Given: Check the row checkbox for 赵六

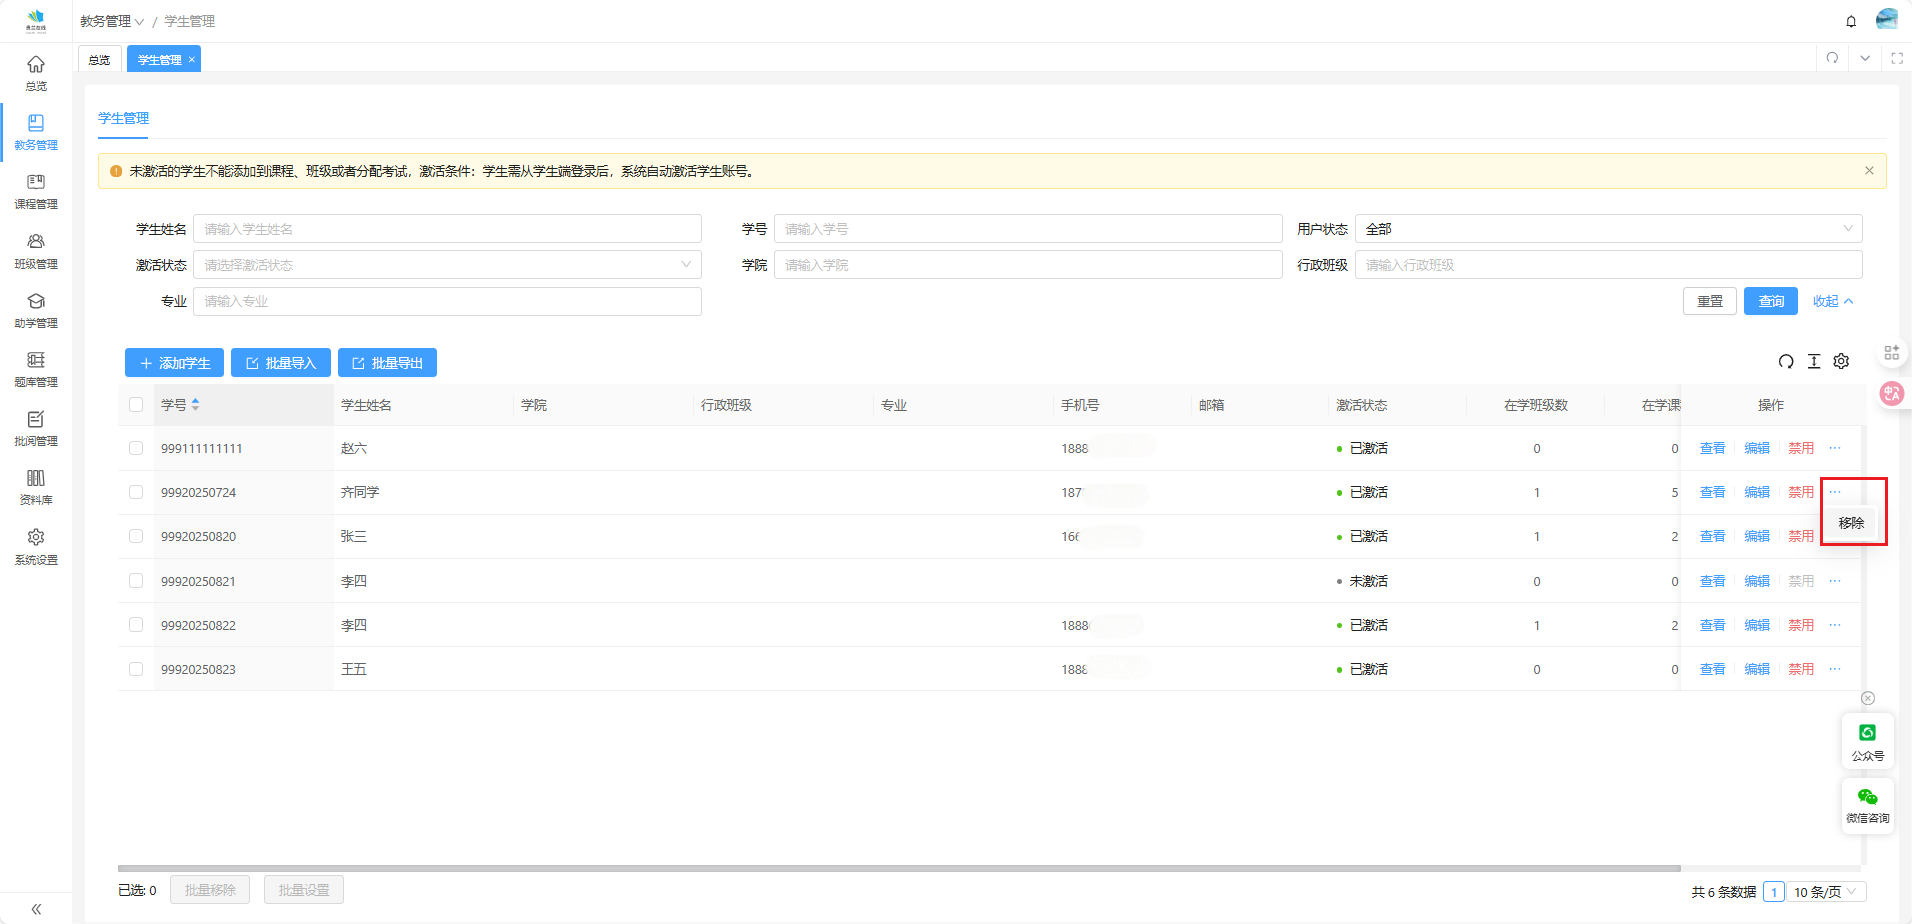Looking at the screenshot, I should coord(136,448).
